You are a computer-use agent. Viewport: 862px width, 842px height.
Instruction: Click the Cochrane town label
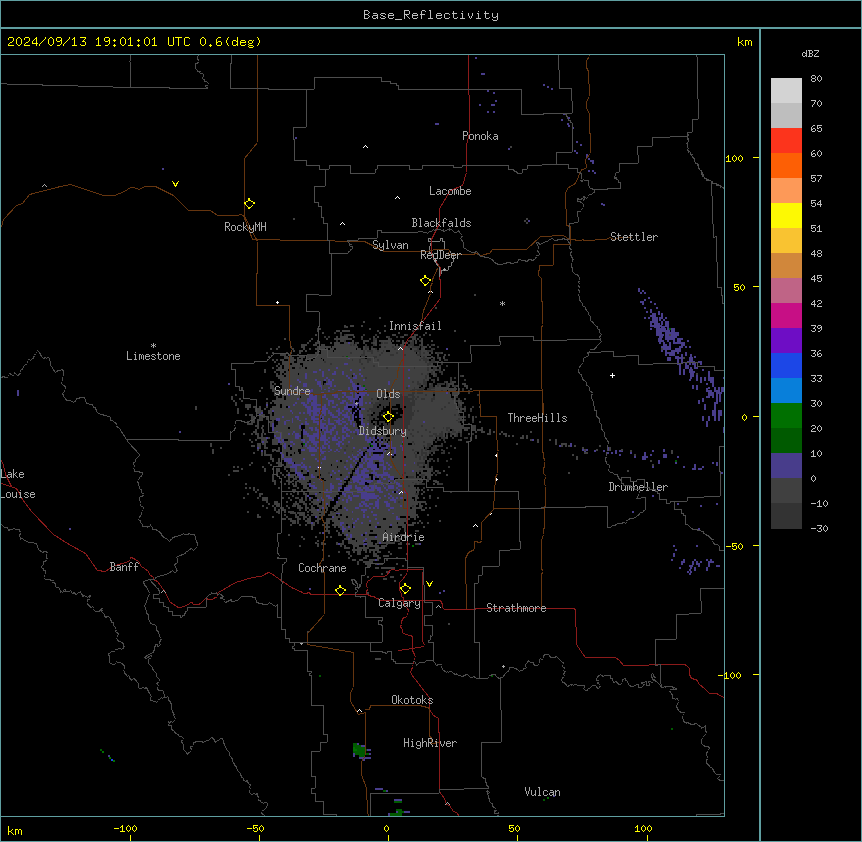(322, 568)
